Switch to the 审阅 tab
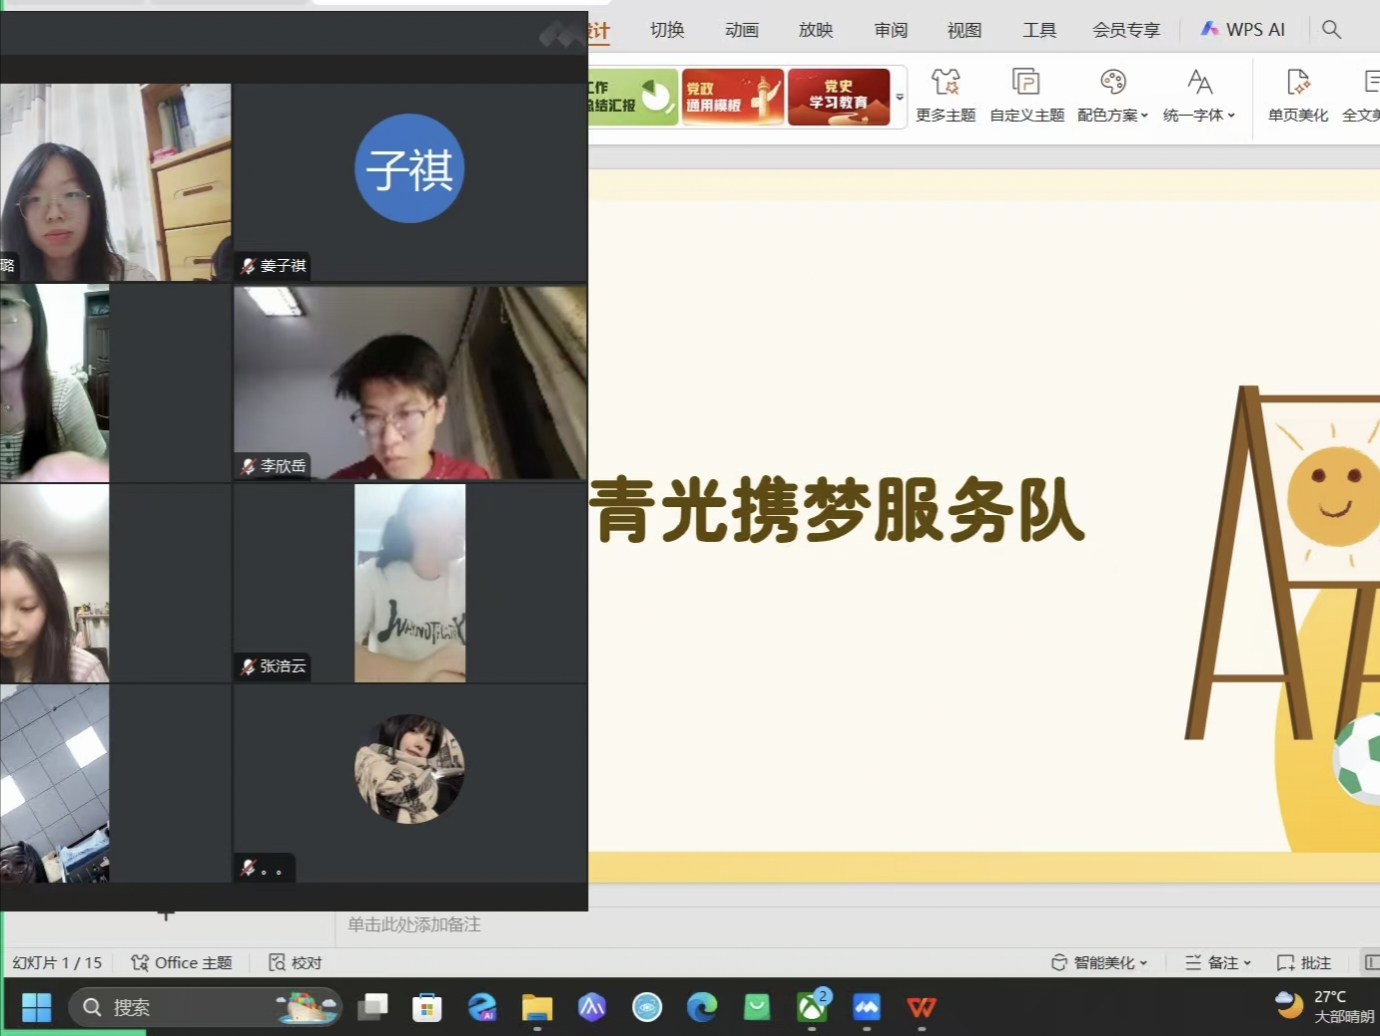Image resolution: width=1380 pixels, height=1036 pixels. (x=890, y=30)
